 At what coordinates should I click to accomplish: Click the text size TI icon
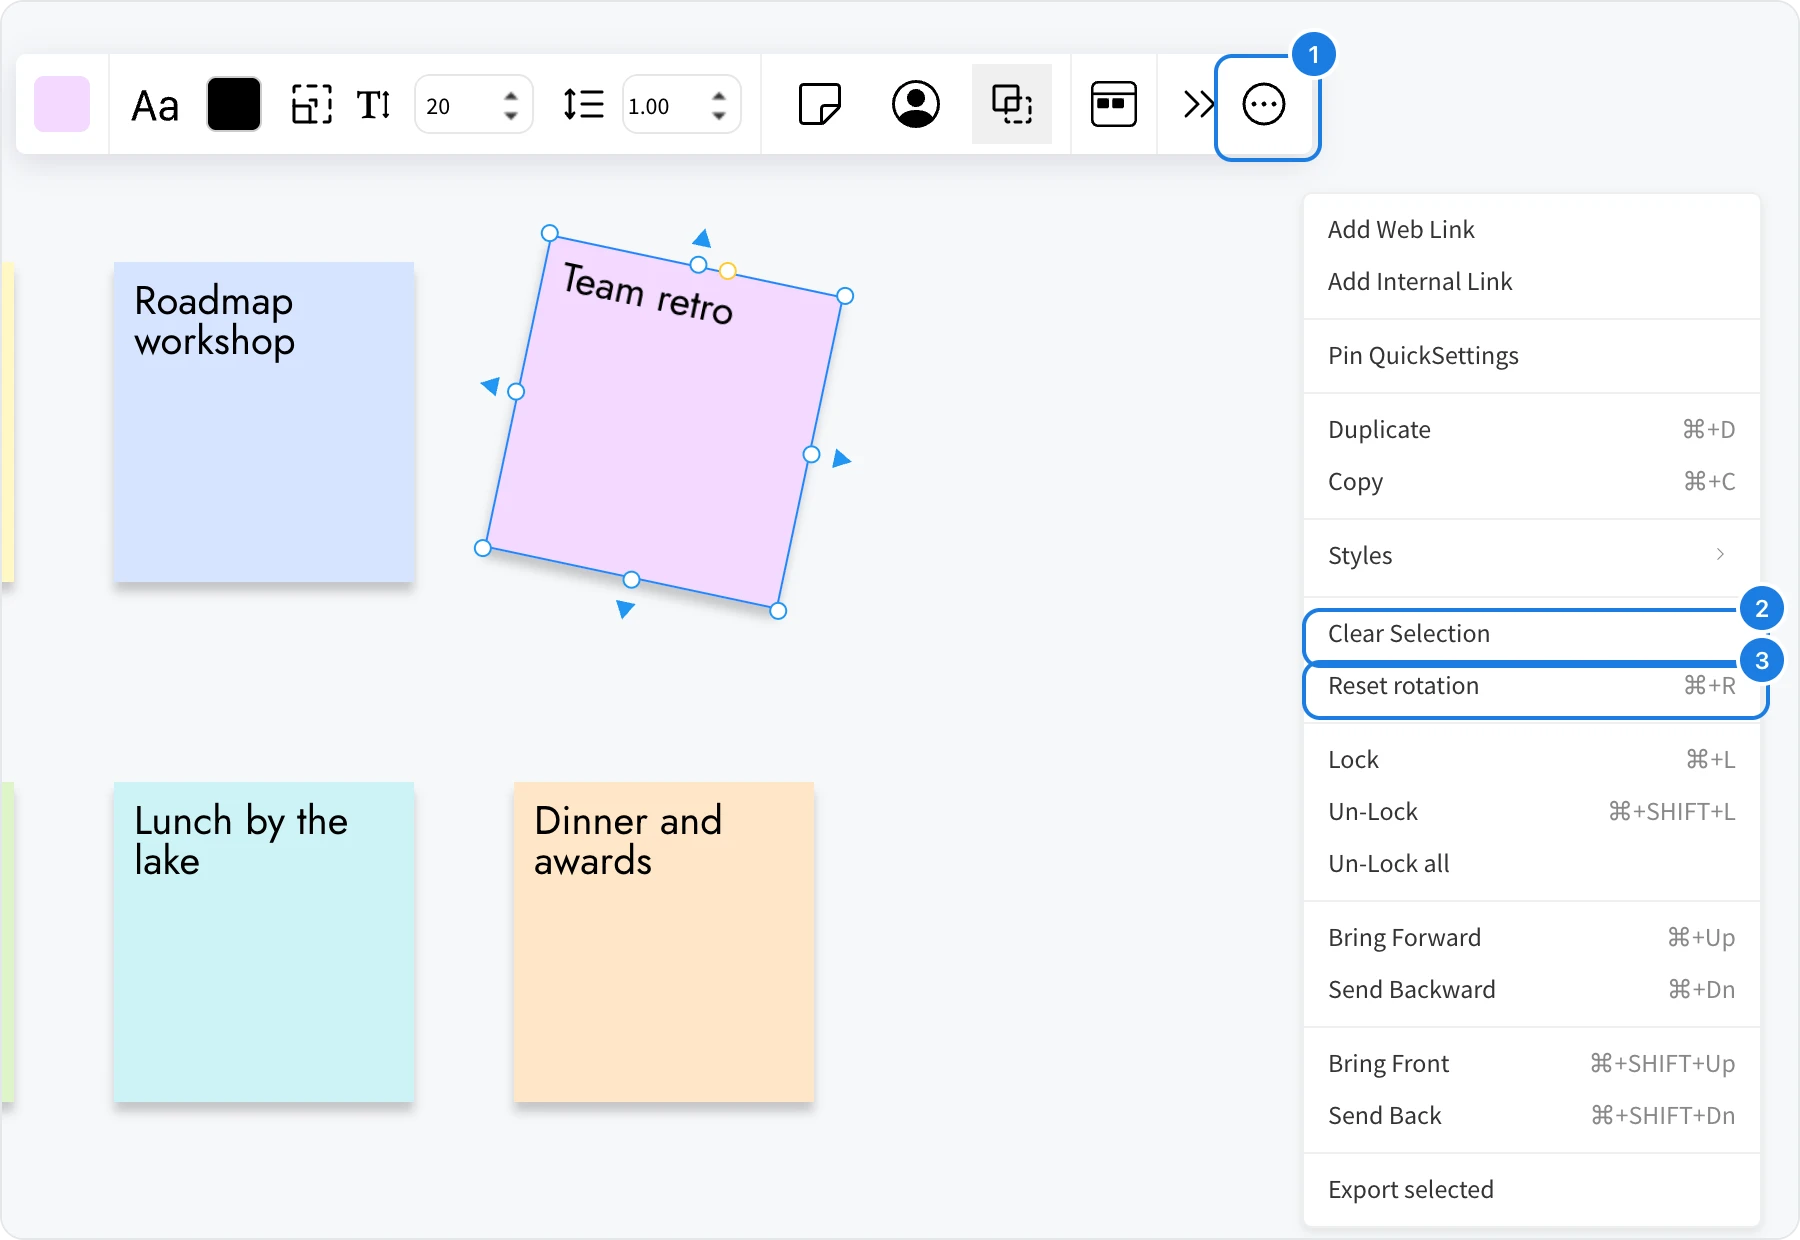(x=374, y=104)
